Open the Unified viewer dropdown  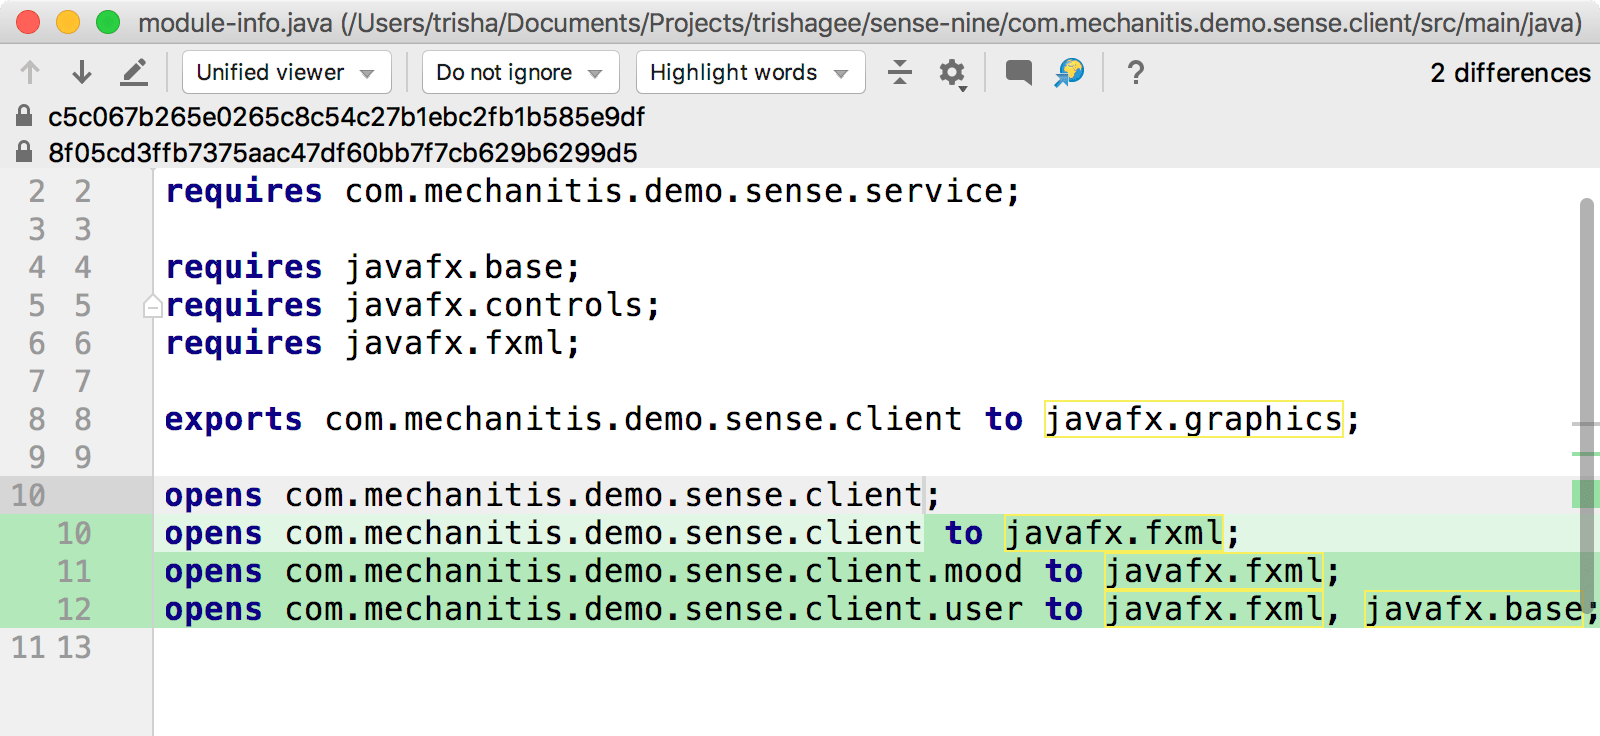click(287, 72)
